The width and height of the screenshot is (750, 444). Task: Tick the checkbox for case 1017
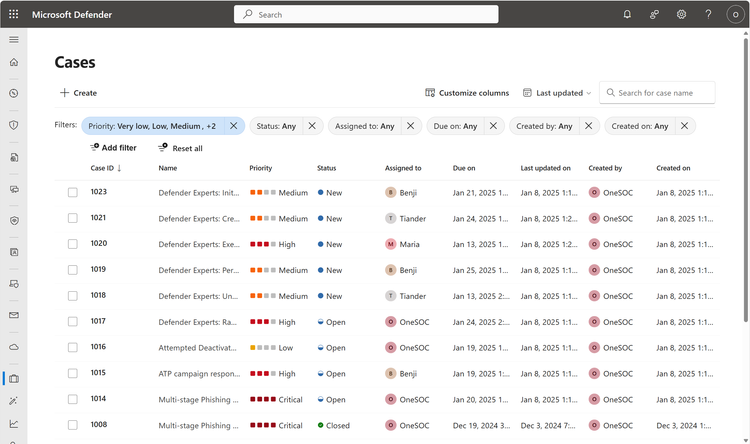click(72, 322)
